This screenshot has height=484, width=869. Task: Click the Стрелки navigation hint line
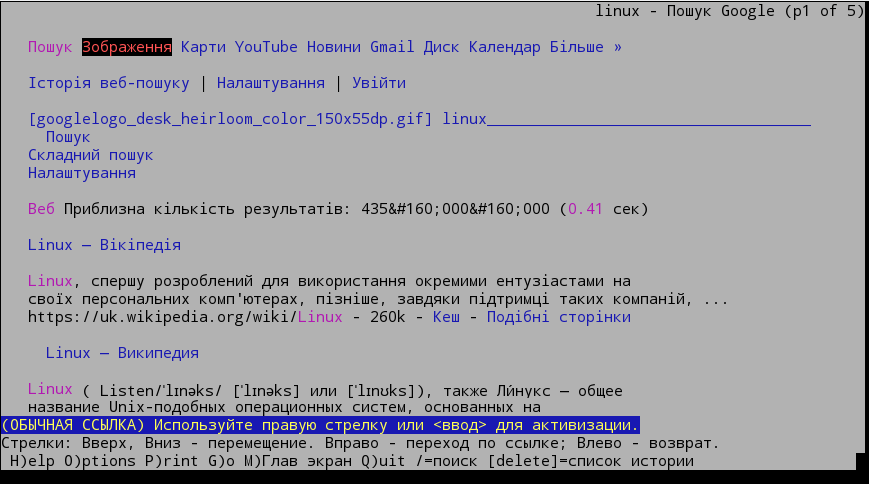[x=360, y=444]
